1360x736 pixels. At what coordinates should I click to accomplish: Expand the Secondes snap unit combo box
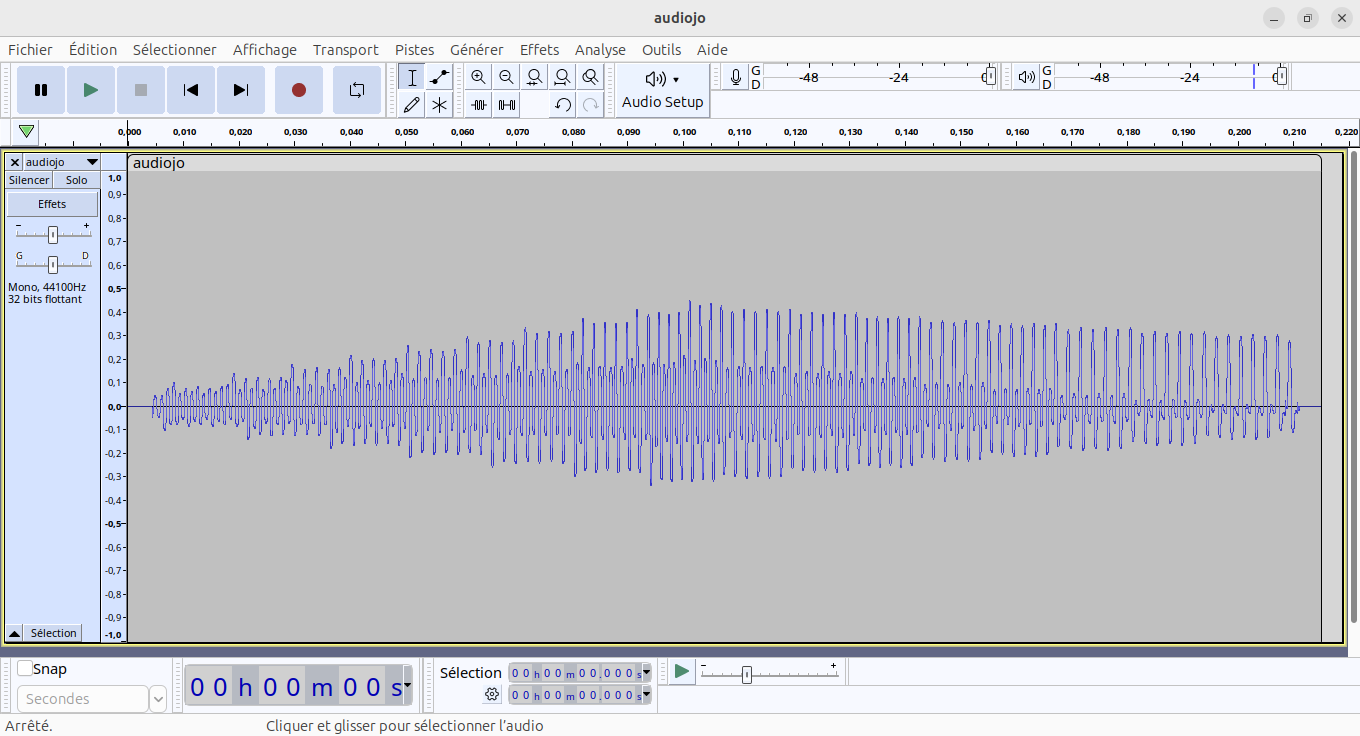[158, 699]
